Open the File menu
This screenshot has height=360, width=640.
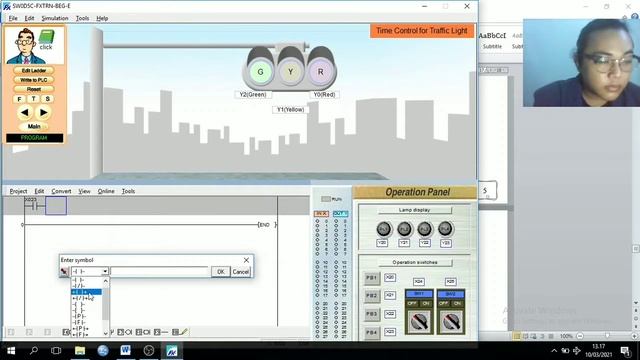coord(13,18)
